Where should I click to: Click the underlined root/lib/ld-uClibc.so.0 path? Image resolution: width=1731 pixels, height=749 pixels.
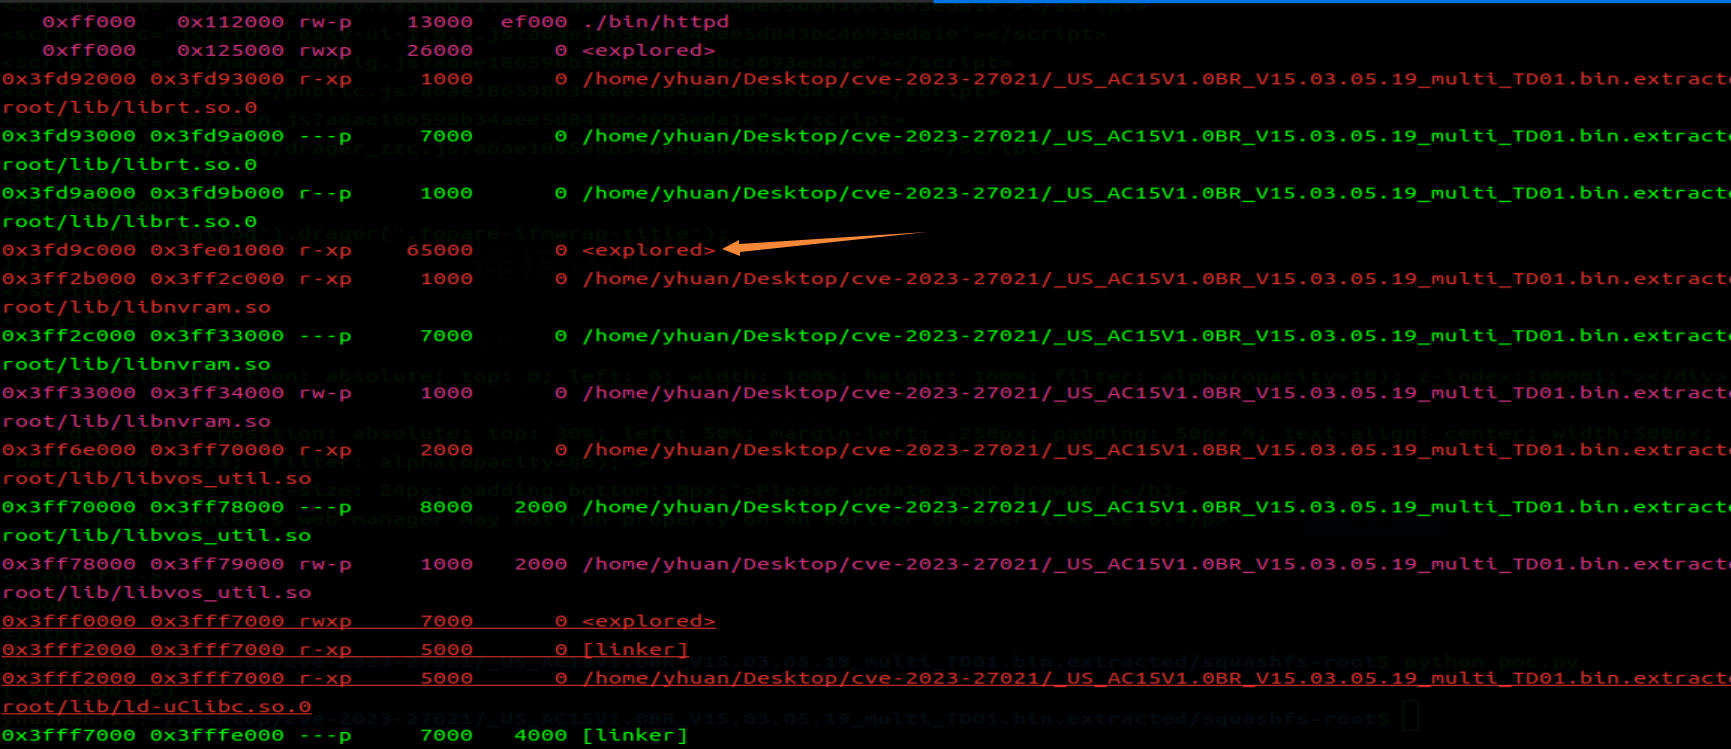156,706
